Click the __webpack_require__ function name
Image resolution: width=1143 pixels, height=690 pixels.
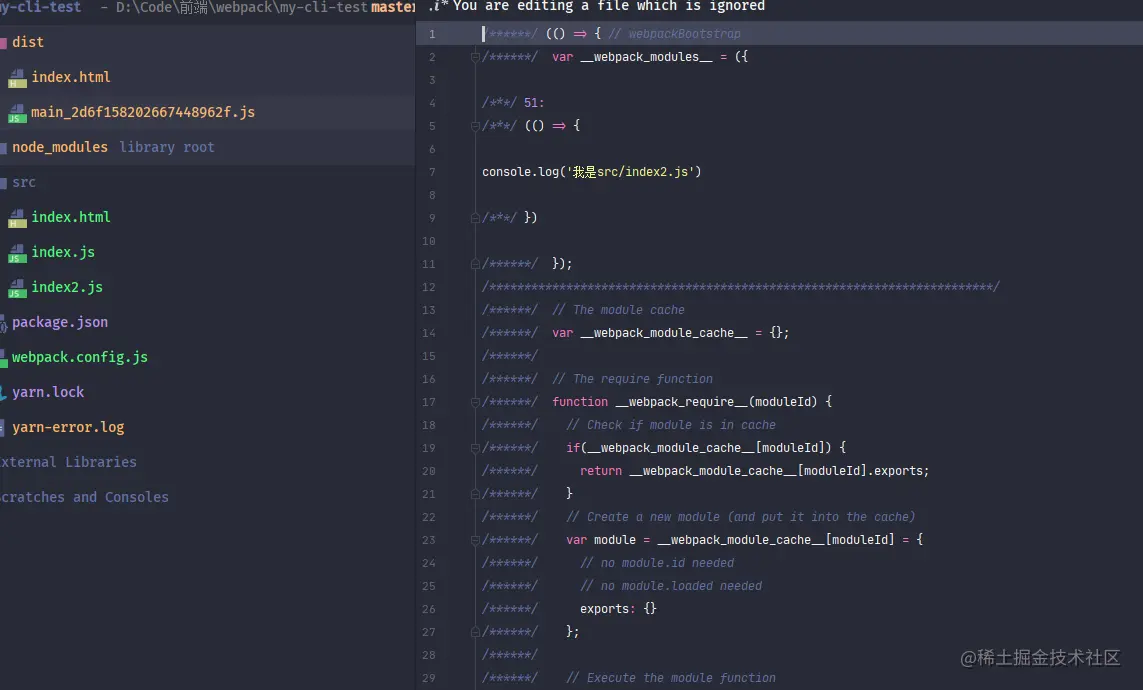pos(682,402)
